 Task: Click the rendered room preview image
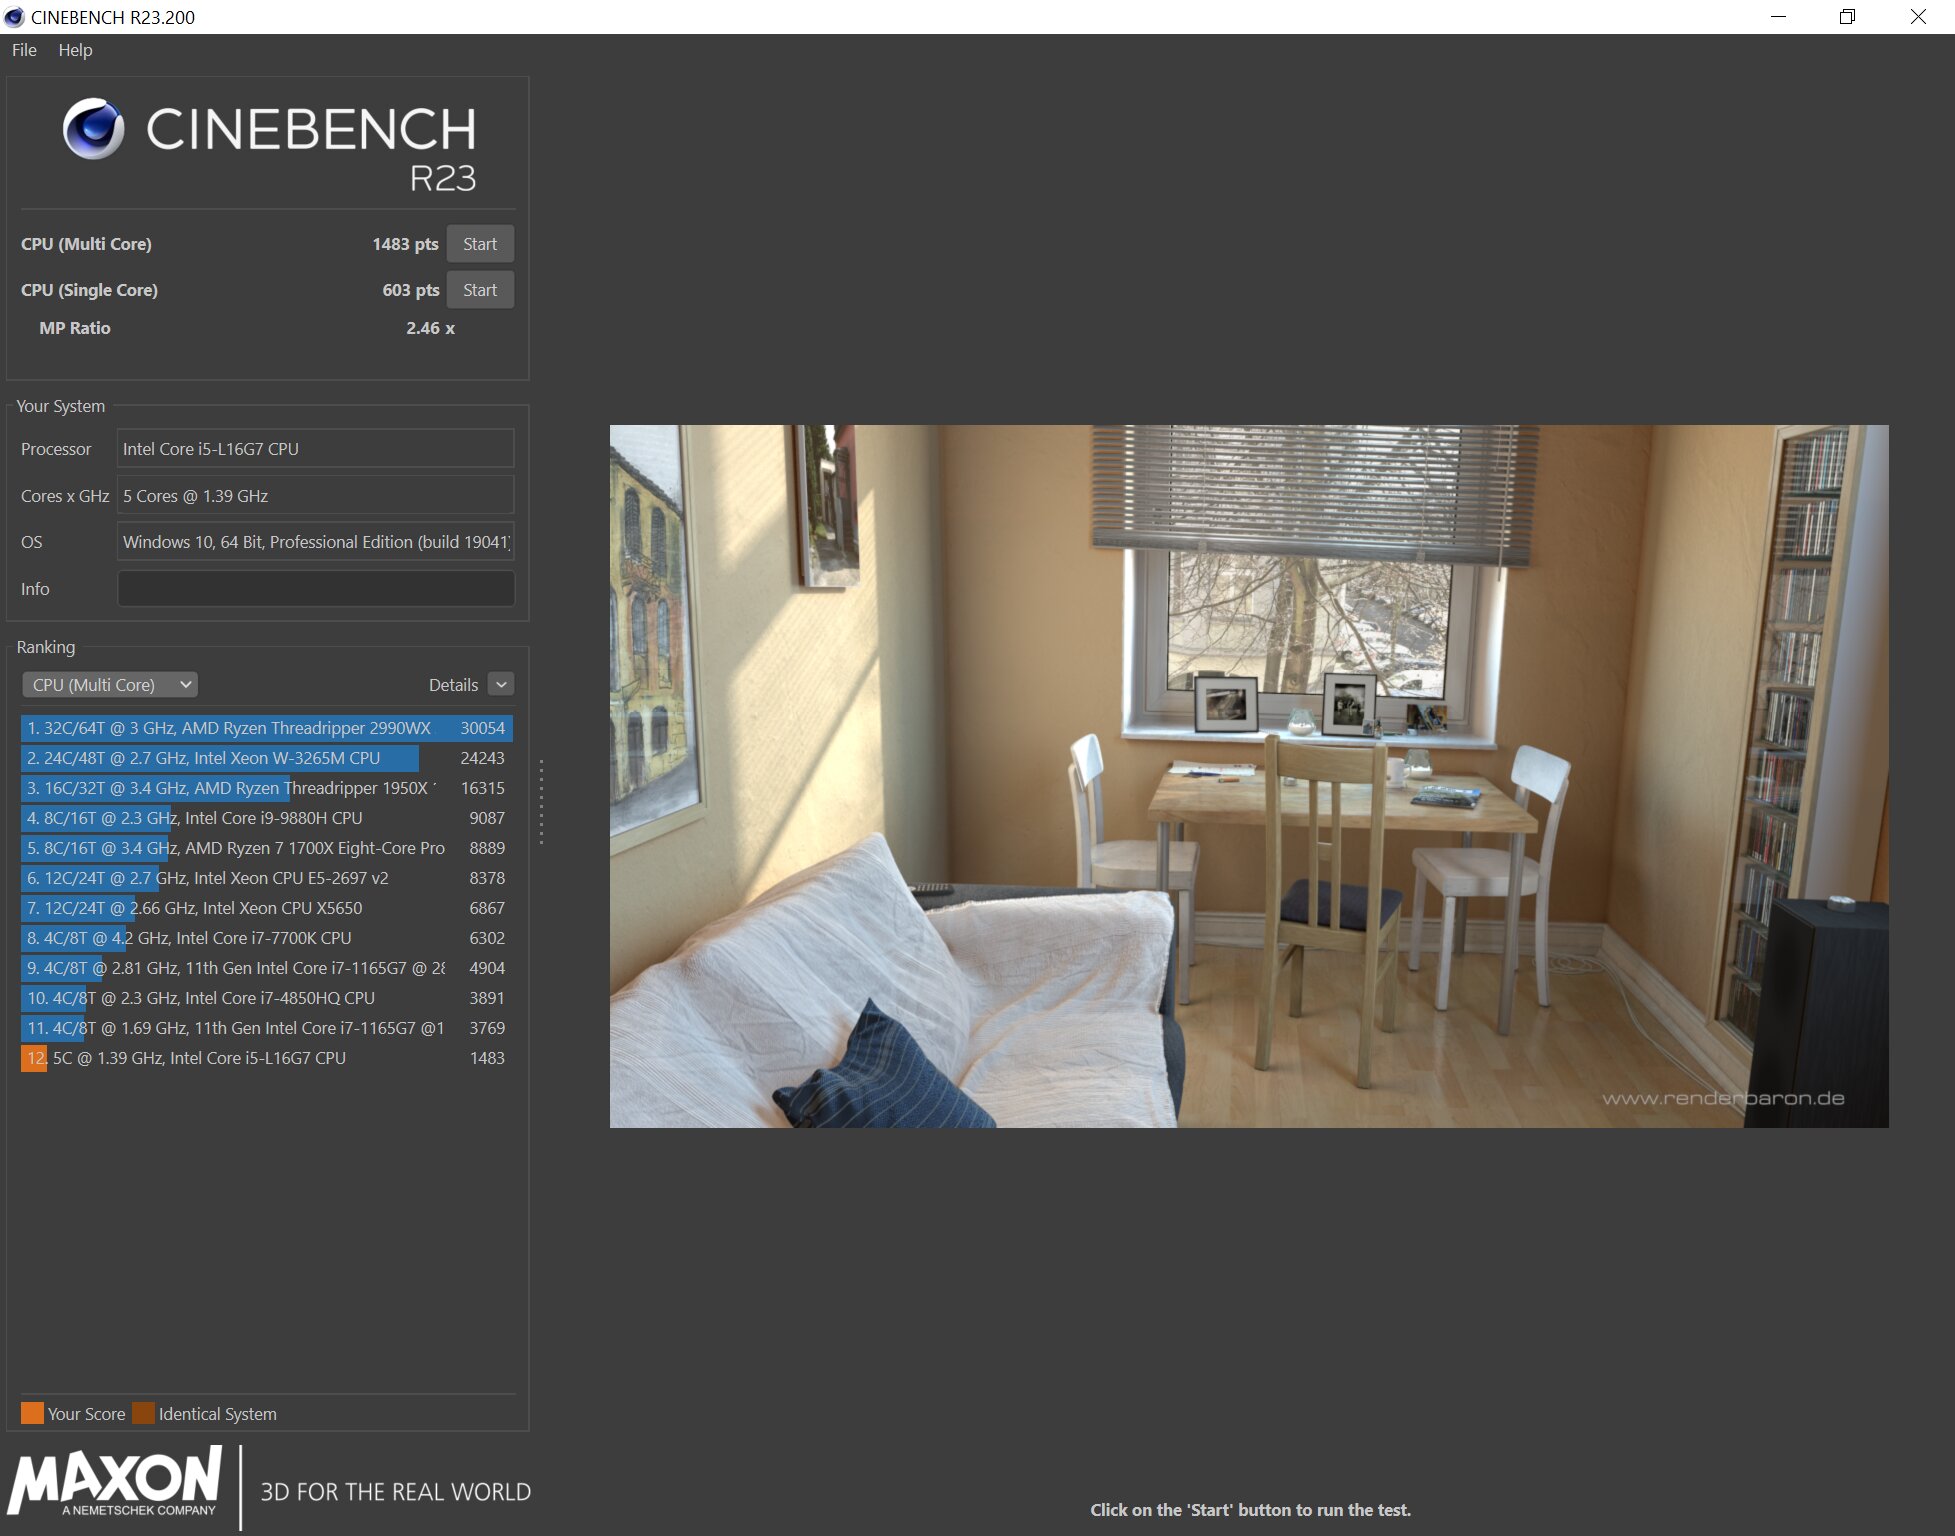[x=1249, y=776]
